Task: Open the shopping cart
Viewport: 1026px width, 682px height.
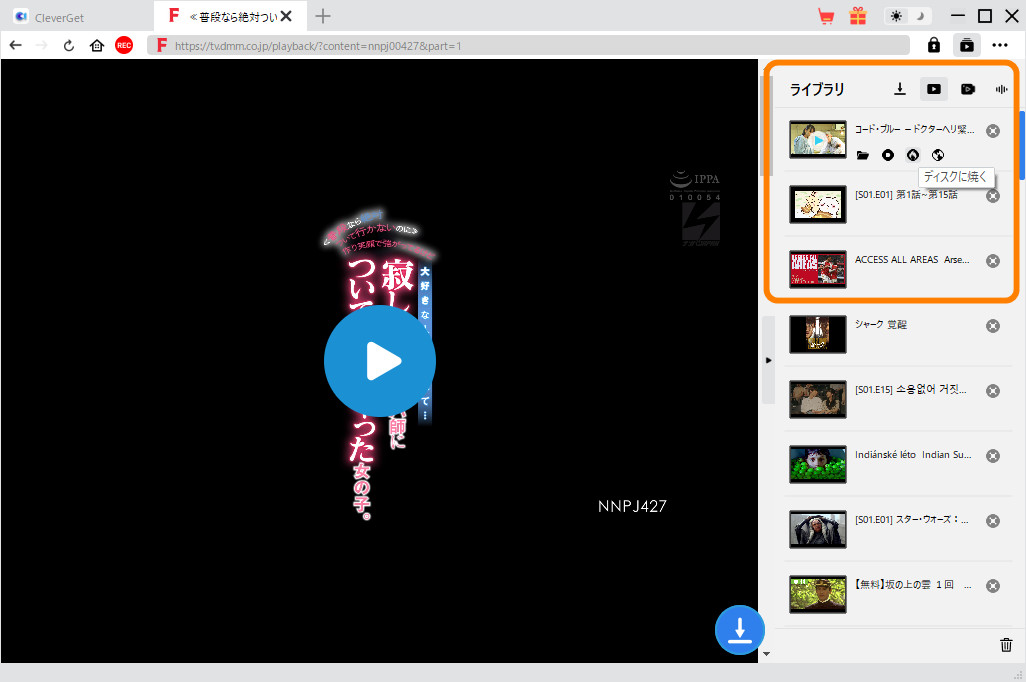Action: pyautogui.click(x=826, y=16)
